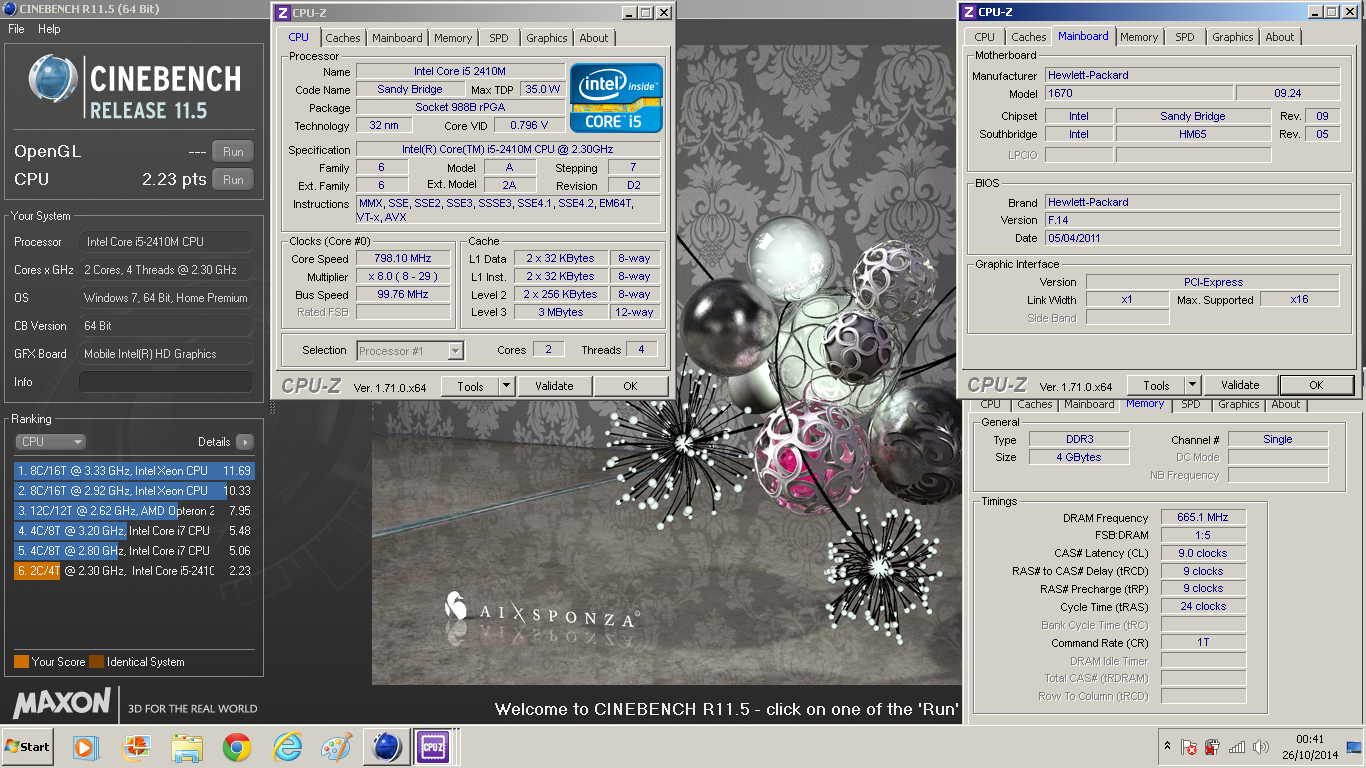Open Windows Explorer folder icon in taskbar
Viewport: 1366px width, 768px height.
[187, 747]
